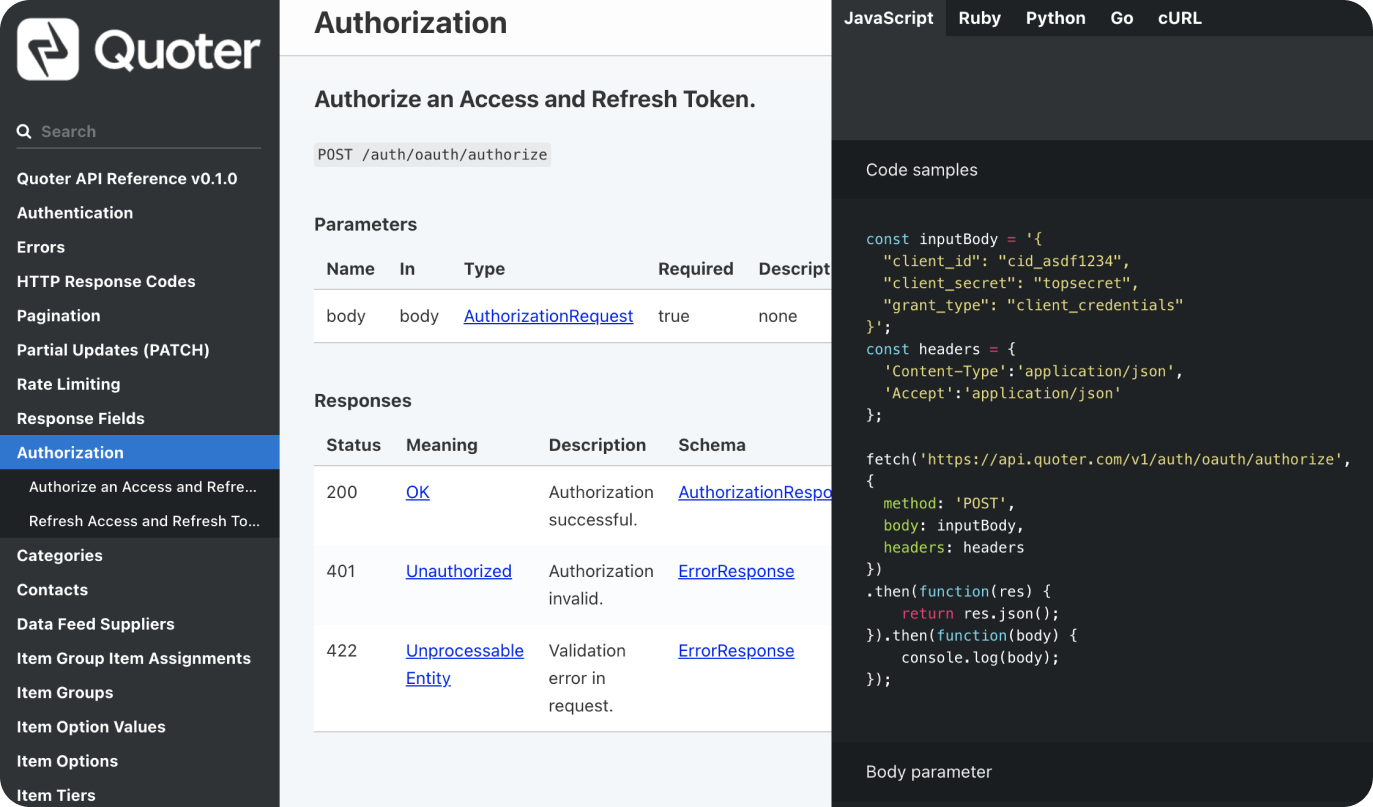Click the Unprocessable Entity link
This screenshot has width=1373, height=807.
[464, 651]
